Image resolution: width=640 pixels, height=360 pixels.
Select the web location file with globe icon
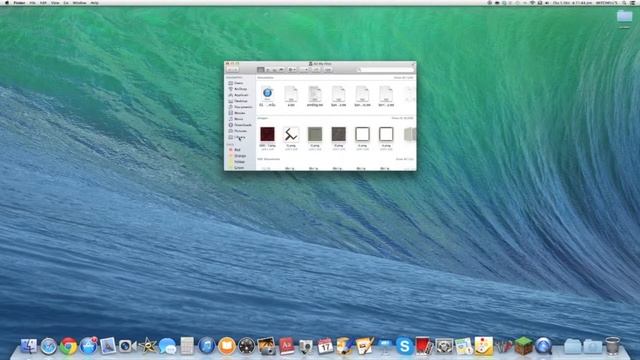click(x=267, y=94)
